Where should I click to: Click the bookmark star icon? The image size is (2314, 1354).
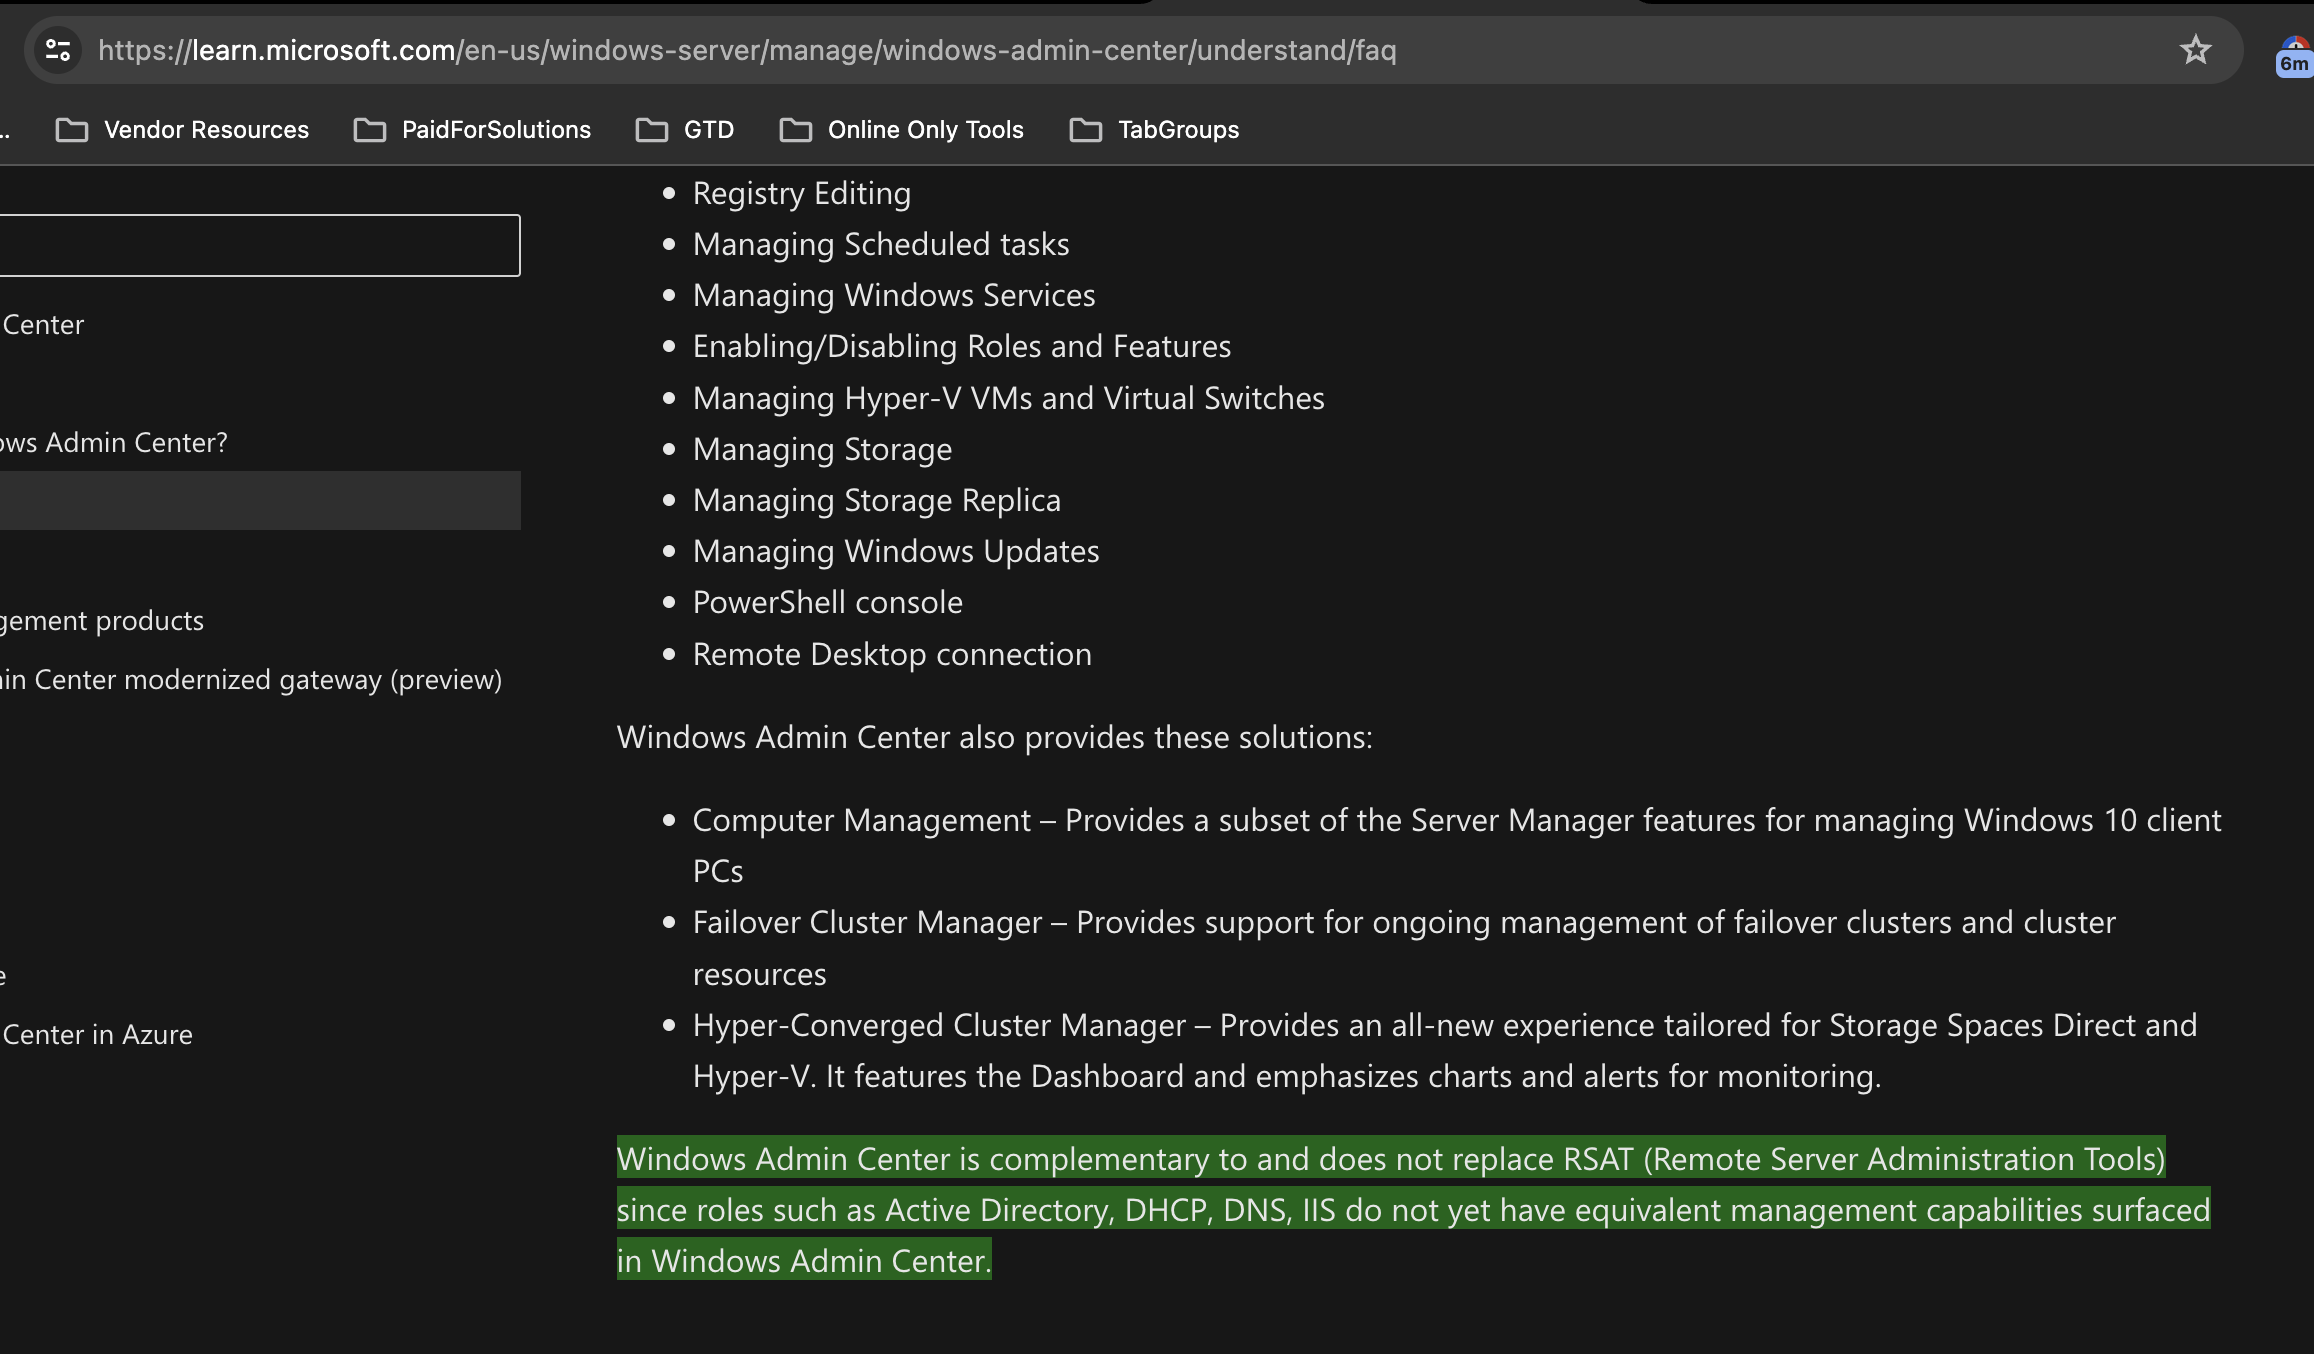pos(2195,48)
